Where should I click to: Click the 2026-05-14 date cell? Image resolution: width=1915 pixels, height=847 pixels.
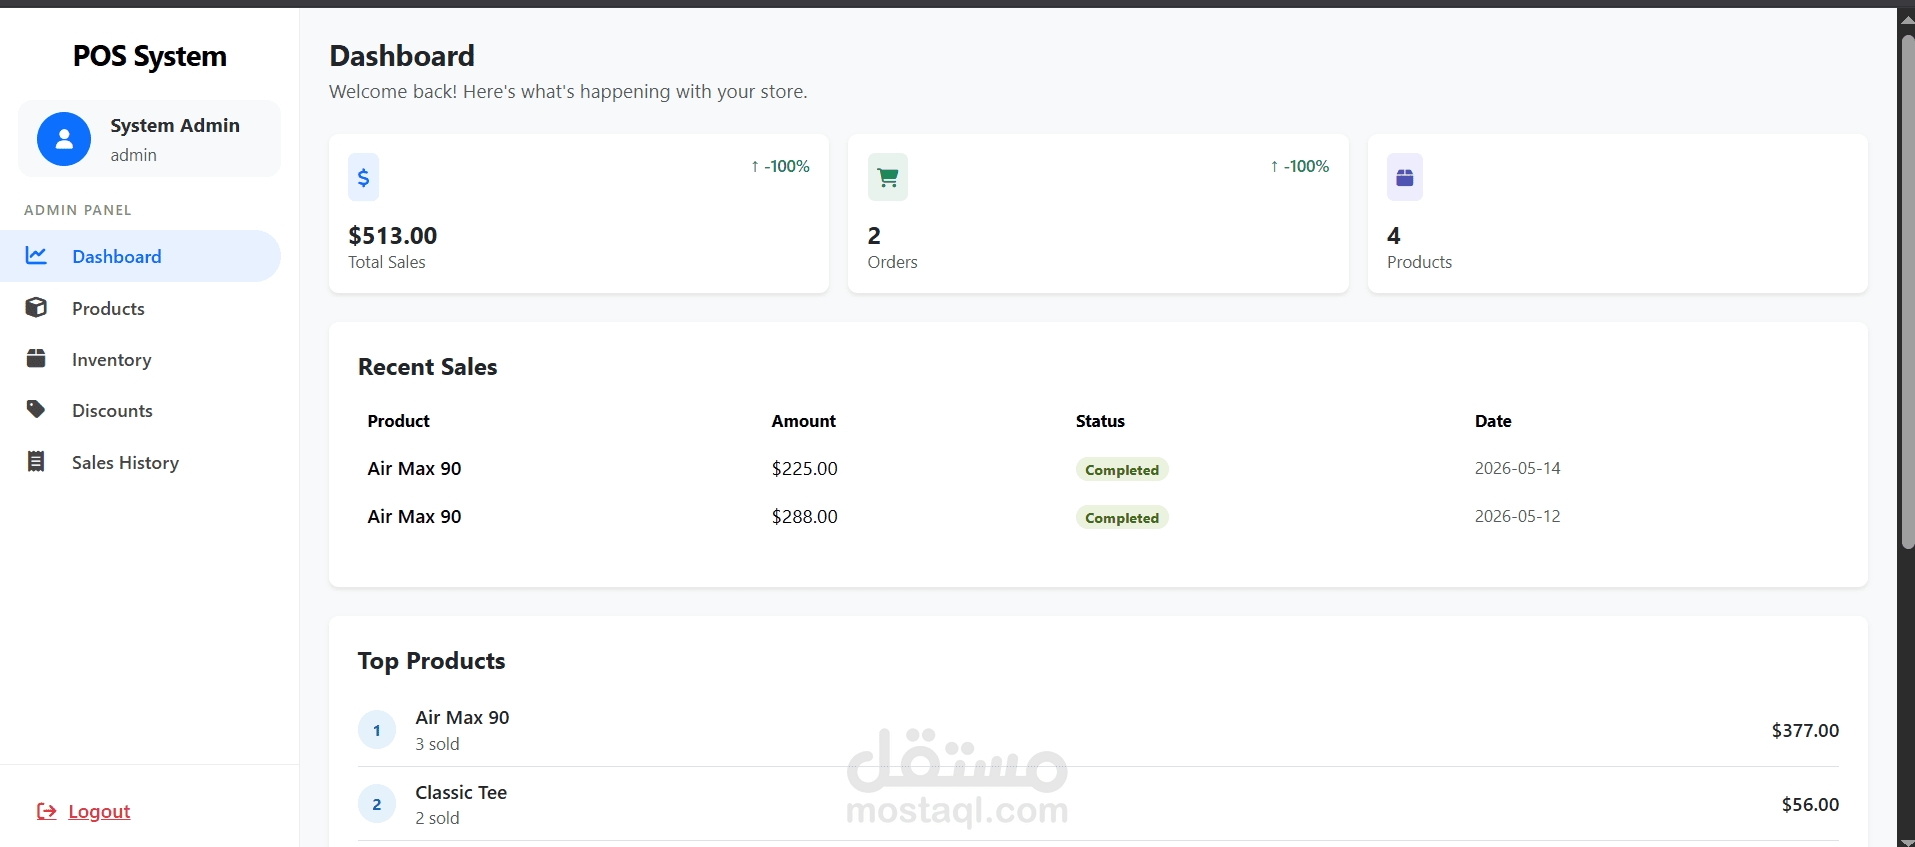click(x=1517, y=468)
